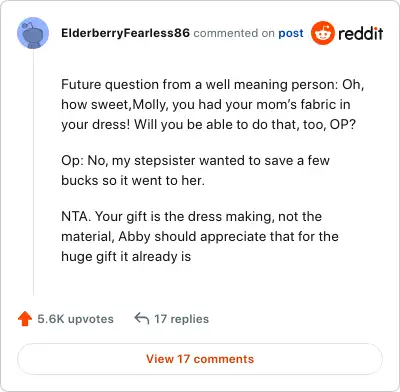
Task: Open the 17 replies label
Action: point(181,319)
